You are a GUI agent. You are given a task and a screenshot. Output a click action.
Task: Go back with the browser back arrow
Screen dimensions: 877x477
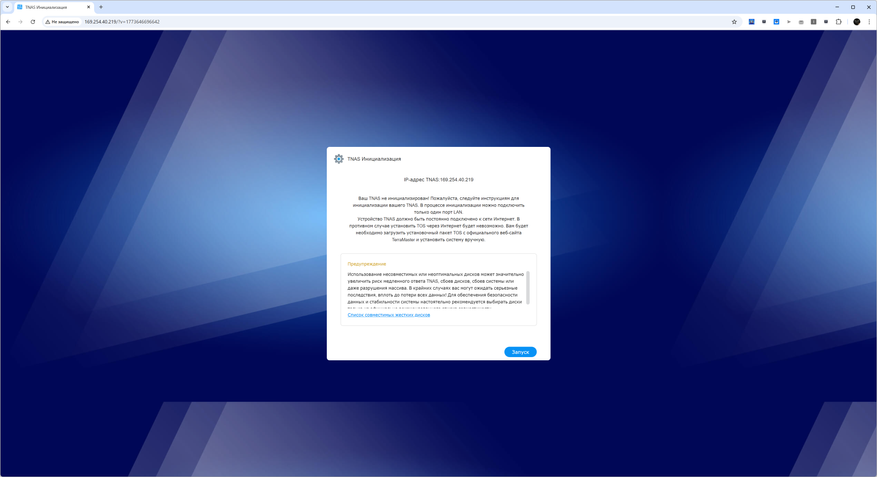[x=8, y=22]
